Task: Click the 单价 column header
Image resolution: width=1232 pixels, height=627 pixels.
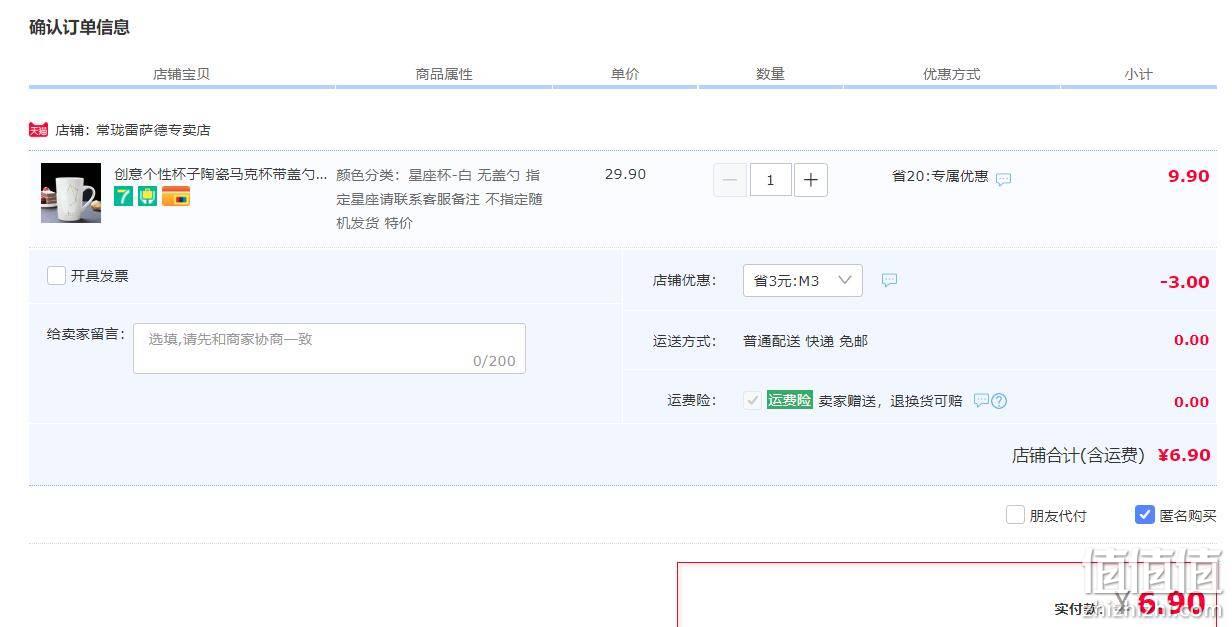Action: [x=625, y=74]
